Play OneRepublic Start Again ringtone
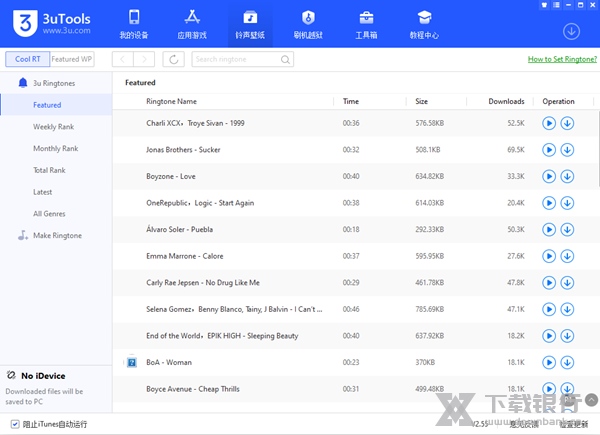 pyautogui.click(x=549, y=203)
